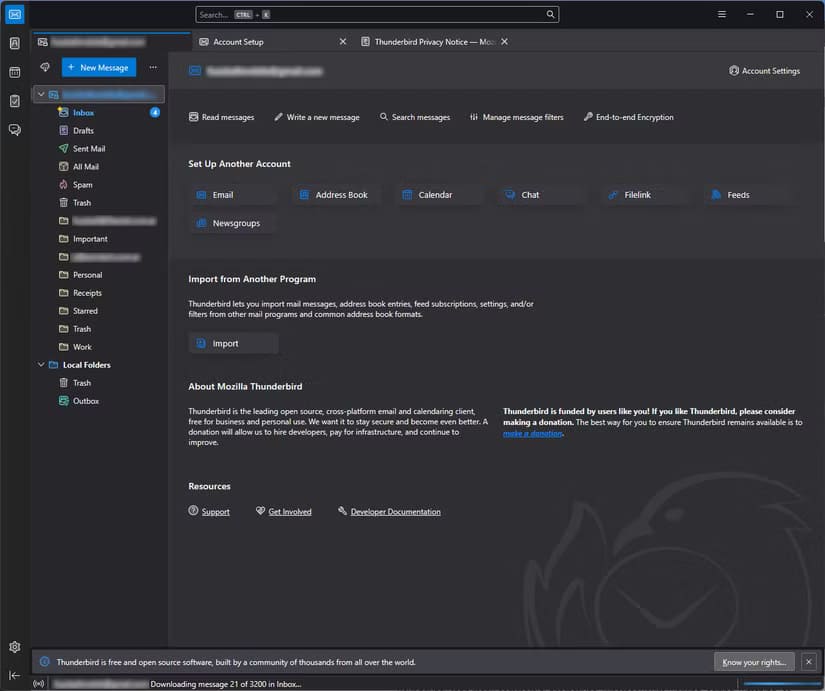Image resolution: width=825 pixels, height=691 pixels.
Task: Click Read messages
Action: click(222, 117)
